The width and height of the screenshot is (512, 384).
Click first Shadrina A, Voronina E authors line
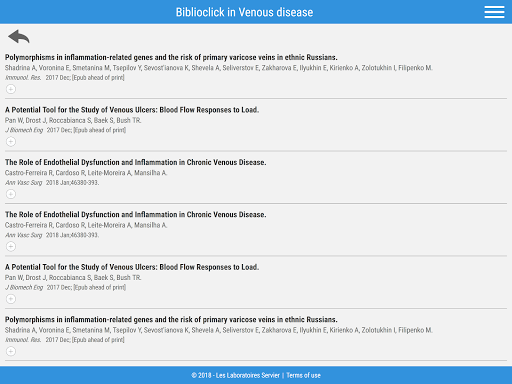pyautogui.click(x=219, y=68)
